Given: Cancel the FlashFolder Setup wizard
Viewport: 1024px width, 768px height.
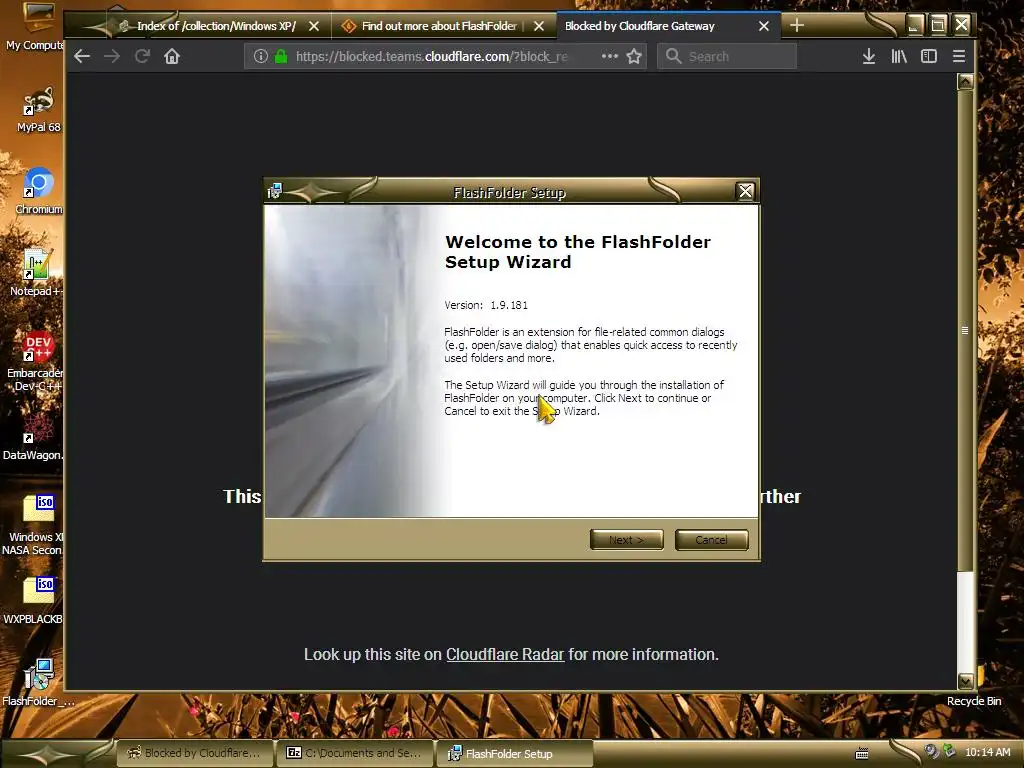Looking at the screenshot, I should pos(711,540).
